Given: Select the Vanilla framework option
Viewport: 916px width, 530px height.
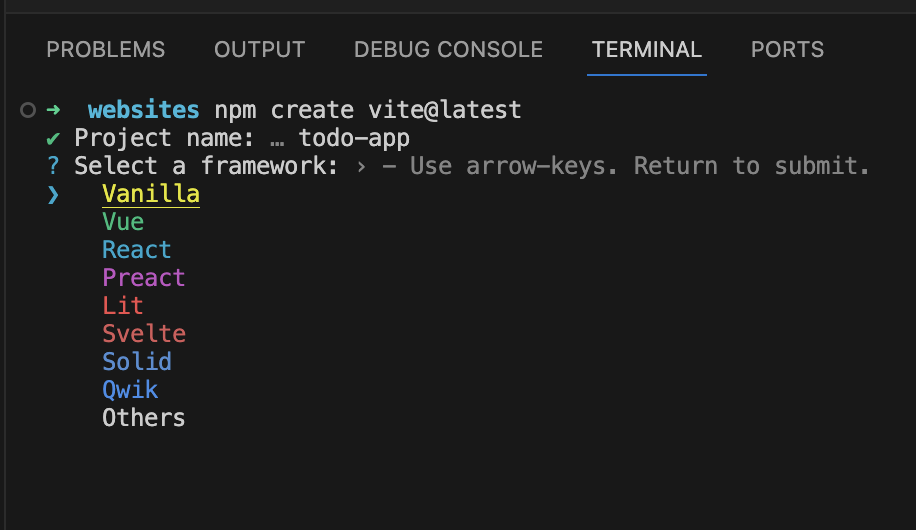Looking at the screenshot, I should pyautogui.click(x=151, y=194).
